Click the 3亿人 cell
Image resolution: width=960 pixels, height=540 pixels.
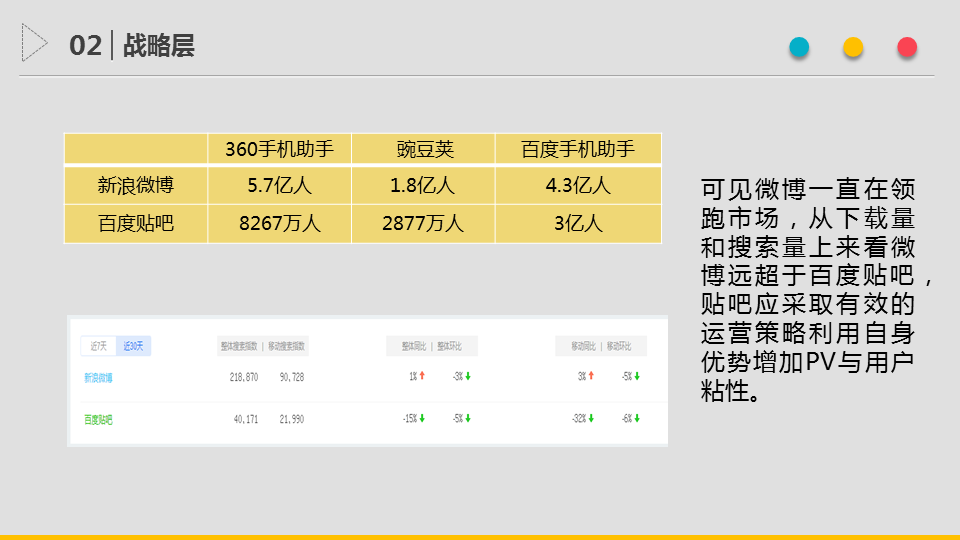578,223
